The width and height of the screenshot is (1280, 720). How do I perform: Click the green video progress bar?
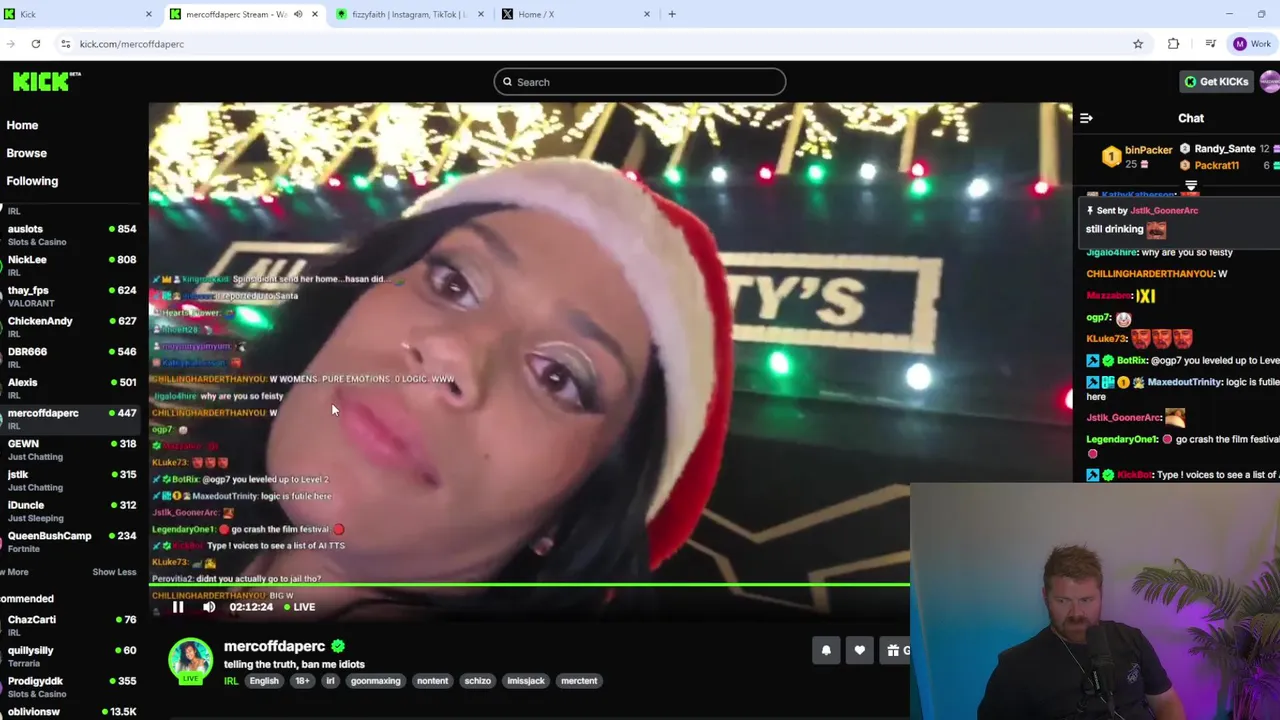[x=530, y=585]
